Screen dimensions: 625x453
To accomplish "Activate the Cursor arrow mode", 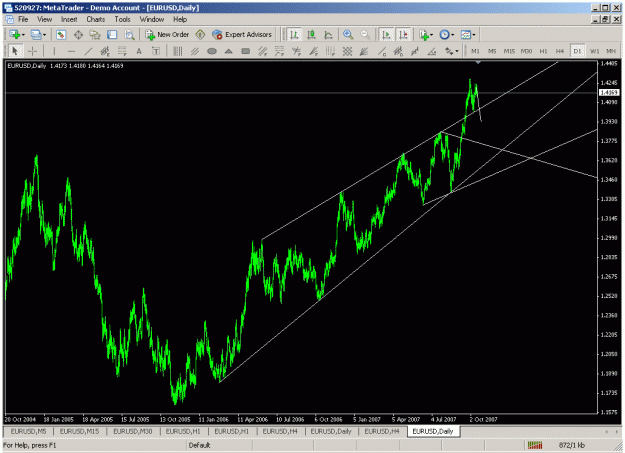I will (x=15, y=51).
